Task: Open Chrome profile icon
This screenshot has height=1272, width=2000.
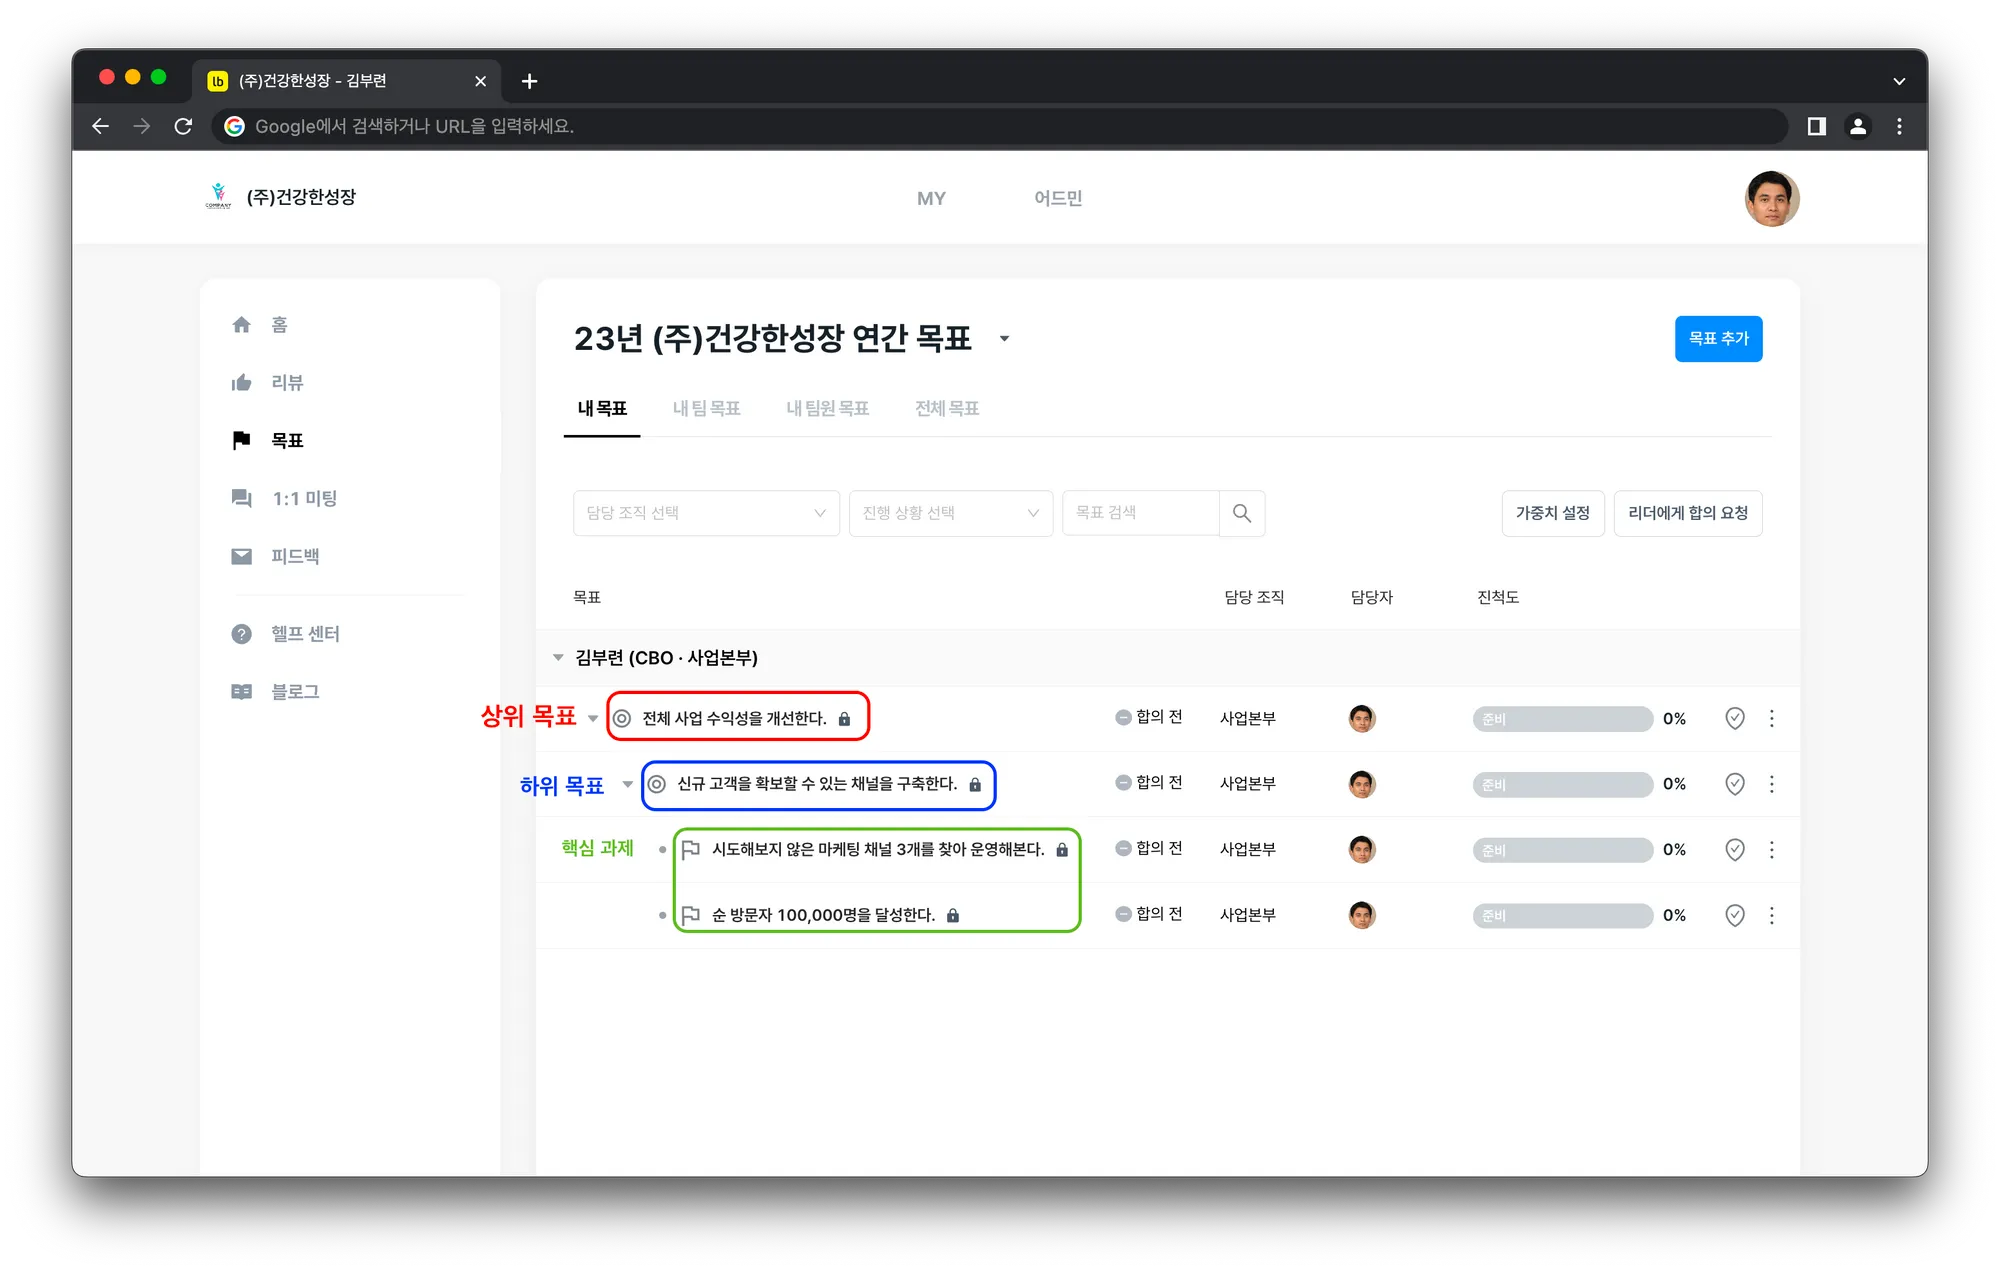Action: click(x=1858, y=126)
